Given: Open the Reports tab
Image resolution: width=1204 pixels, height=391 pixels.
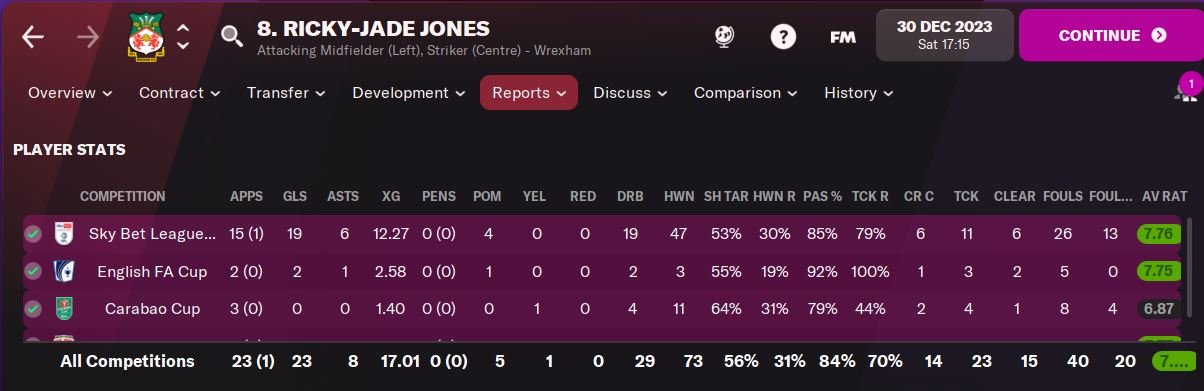Looking at the screenshot, I should 529,93.
